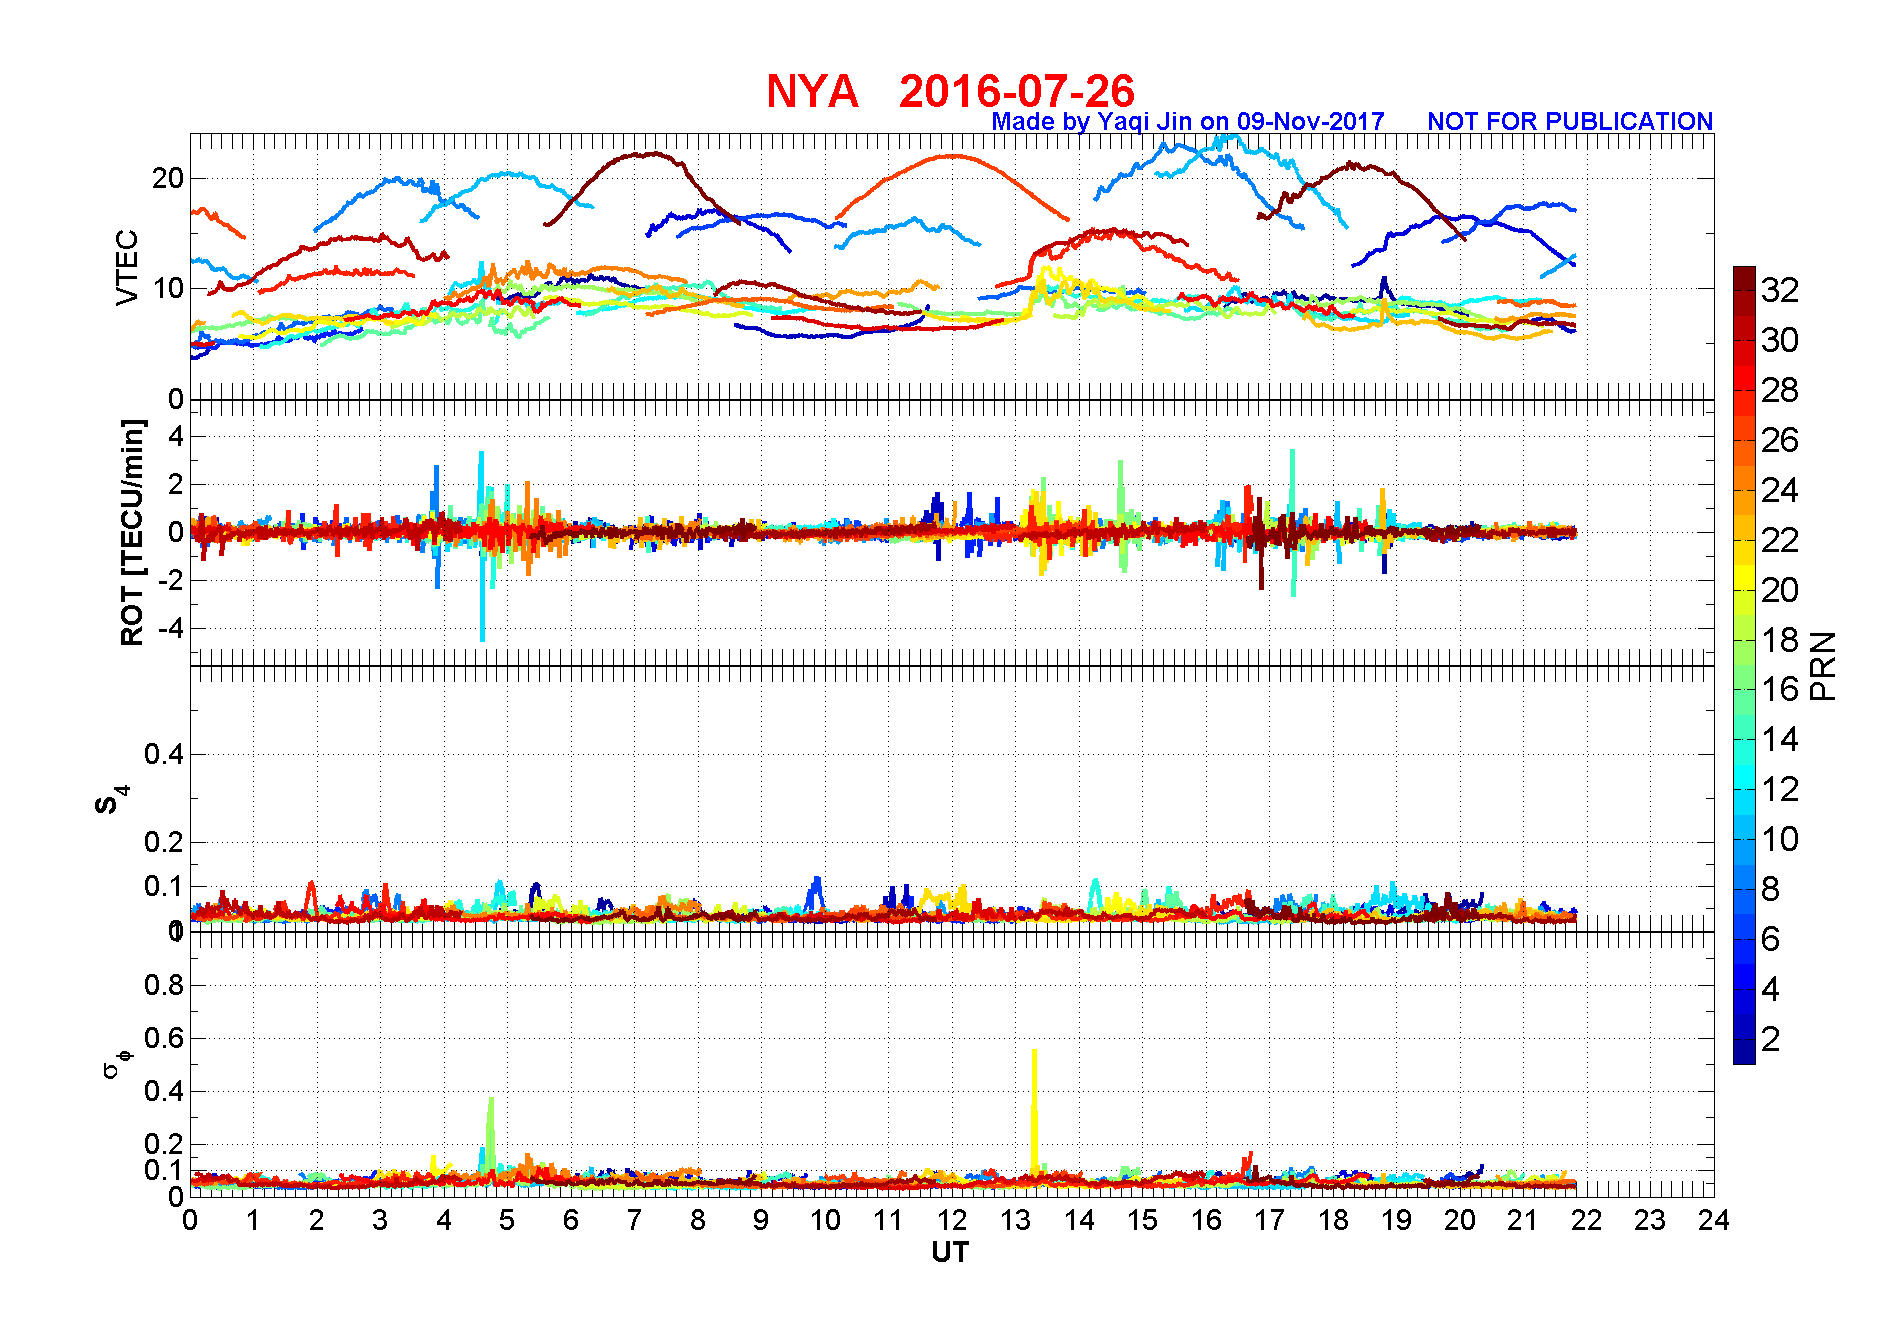Click colorbar tick label 16
This screenshot has width=1904, height=1330.
point(1780,689)
